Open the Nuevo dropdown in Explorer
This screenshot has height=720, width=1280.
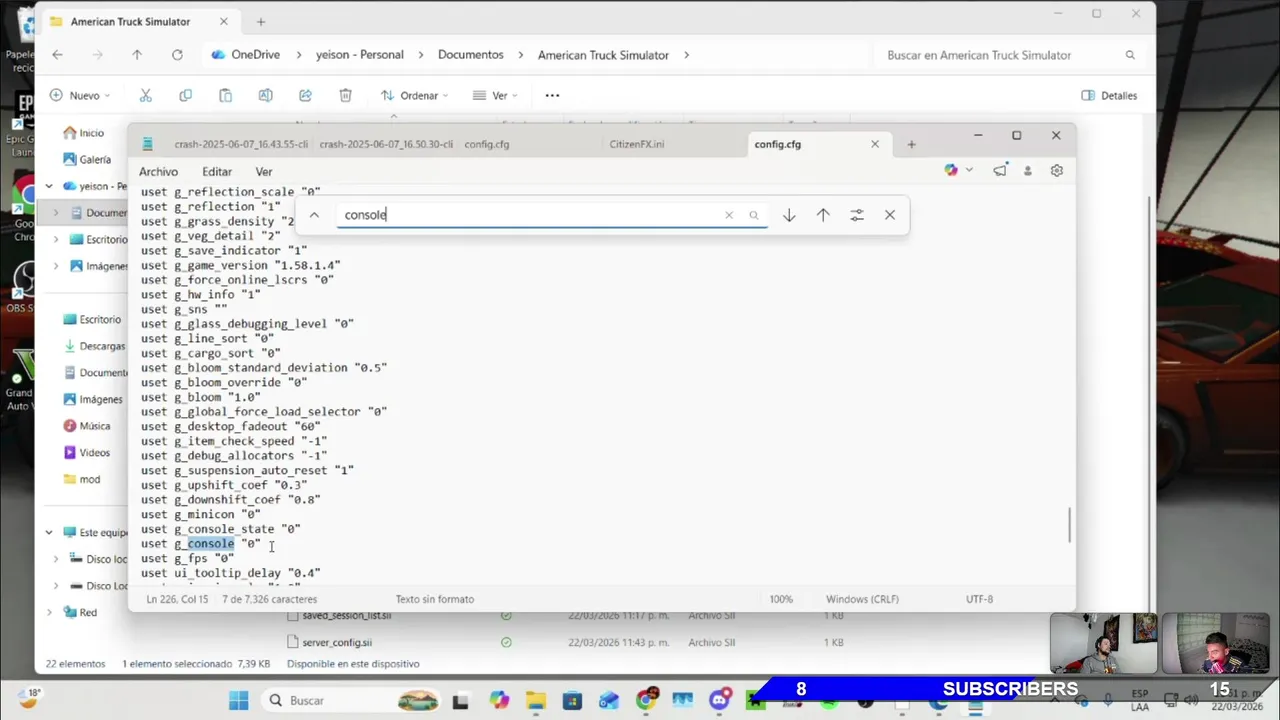point(80,95)
